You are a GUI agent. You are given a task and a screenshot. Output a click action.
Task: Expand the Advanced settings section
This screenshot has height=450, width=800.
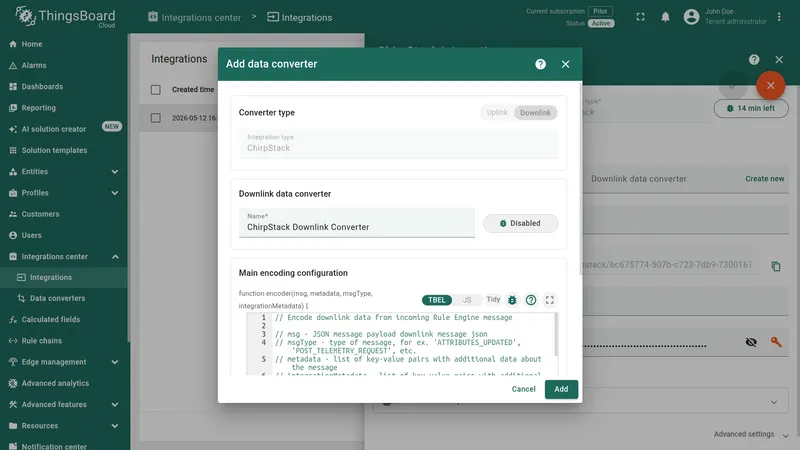[751, 434]
